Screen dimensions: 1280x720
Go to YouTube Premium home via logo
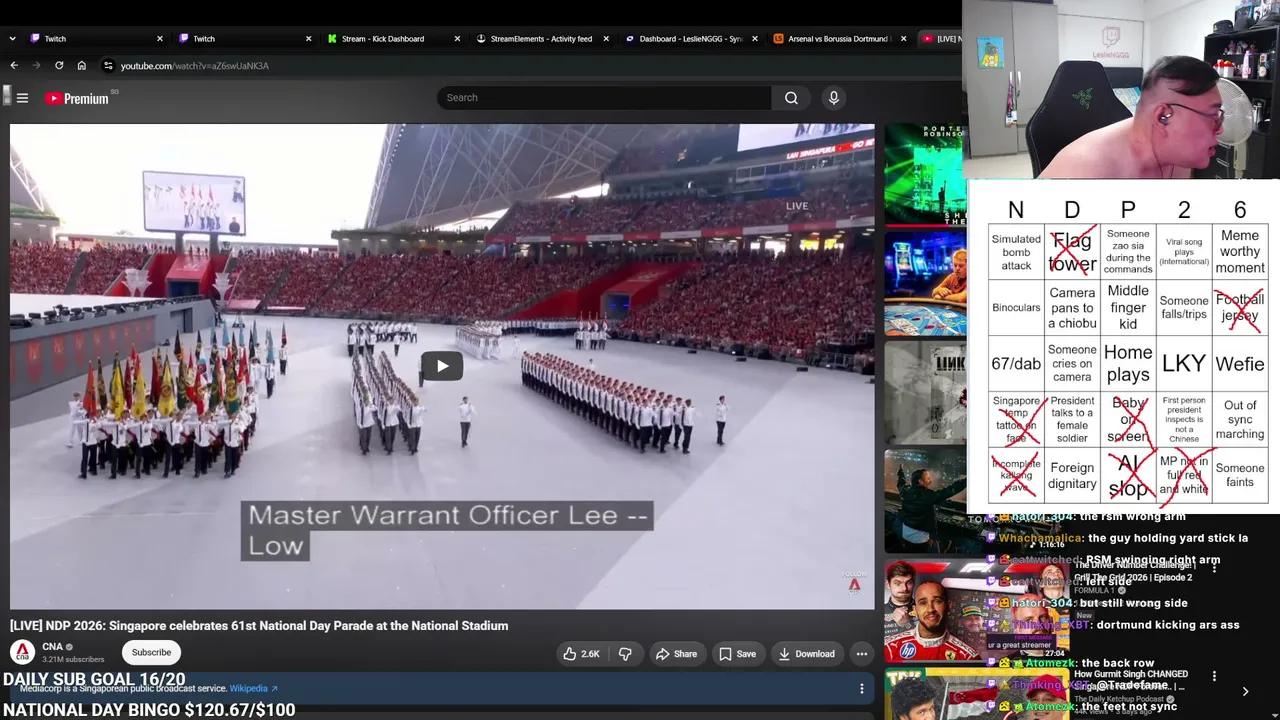(x=77, y=98)
